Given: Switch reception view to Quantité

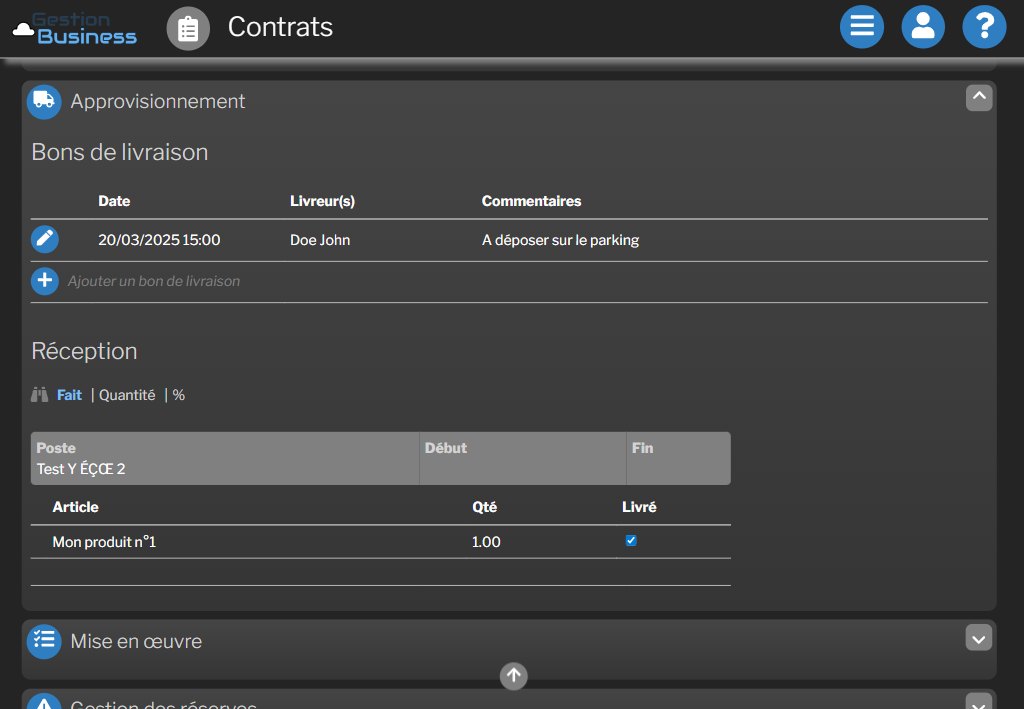Looking at the screenshot, I should tap(127, 395).
